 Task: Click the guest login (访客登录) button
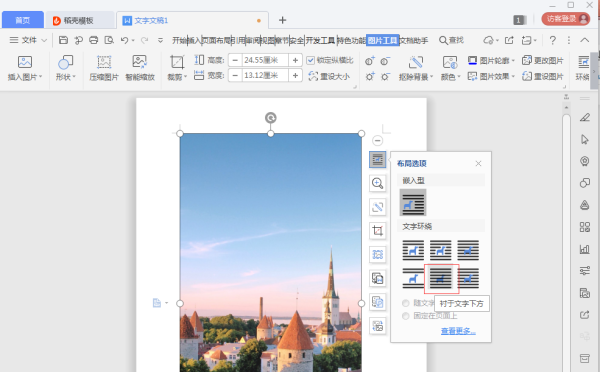click(566, 19)
